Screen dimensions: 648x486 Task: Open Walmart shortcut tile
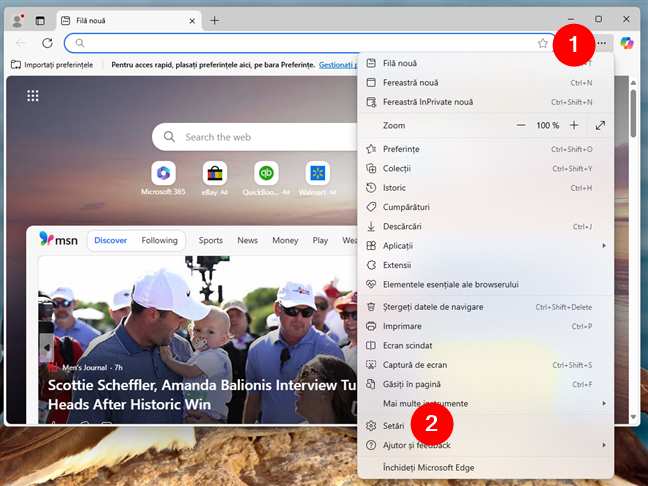317,179
